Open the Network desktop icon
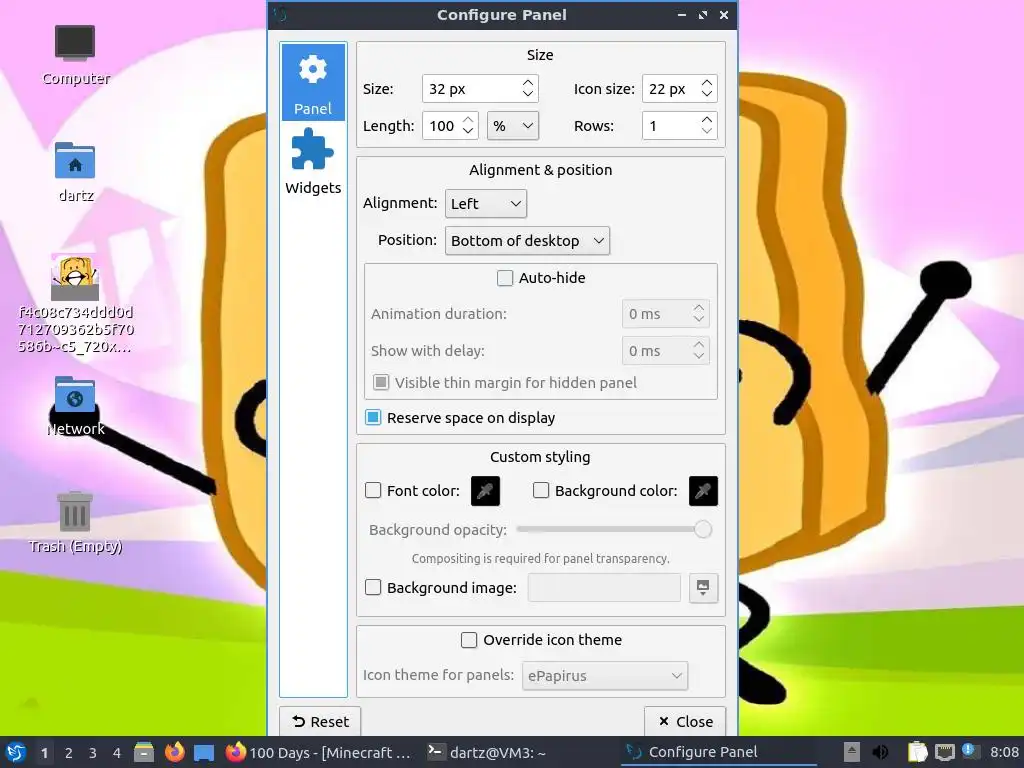 tap(75, 406)
